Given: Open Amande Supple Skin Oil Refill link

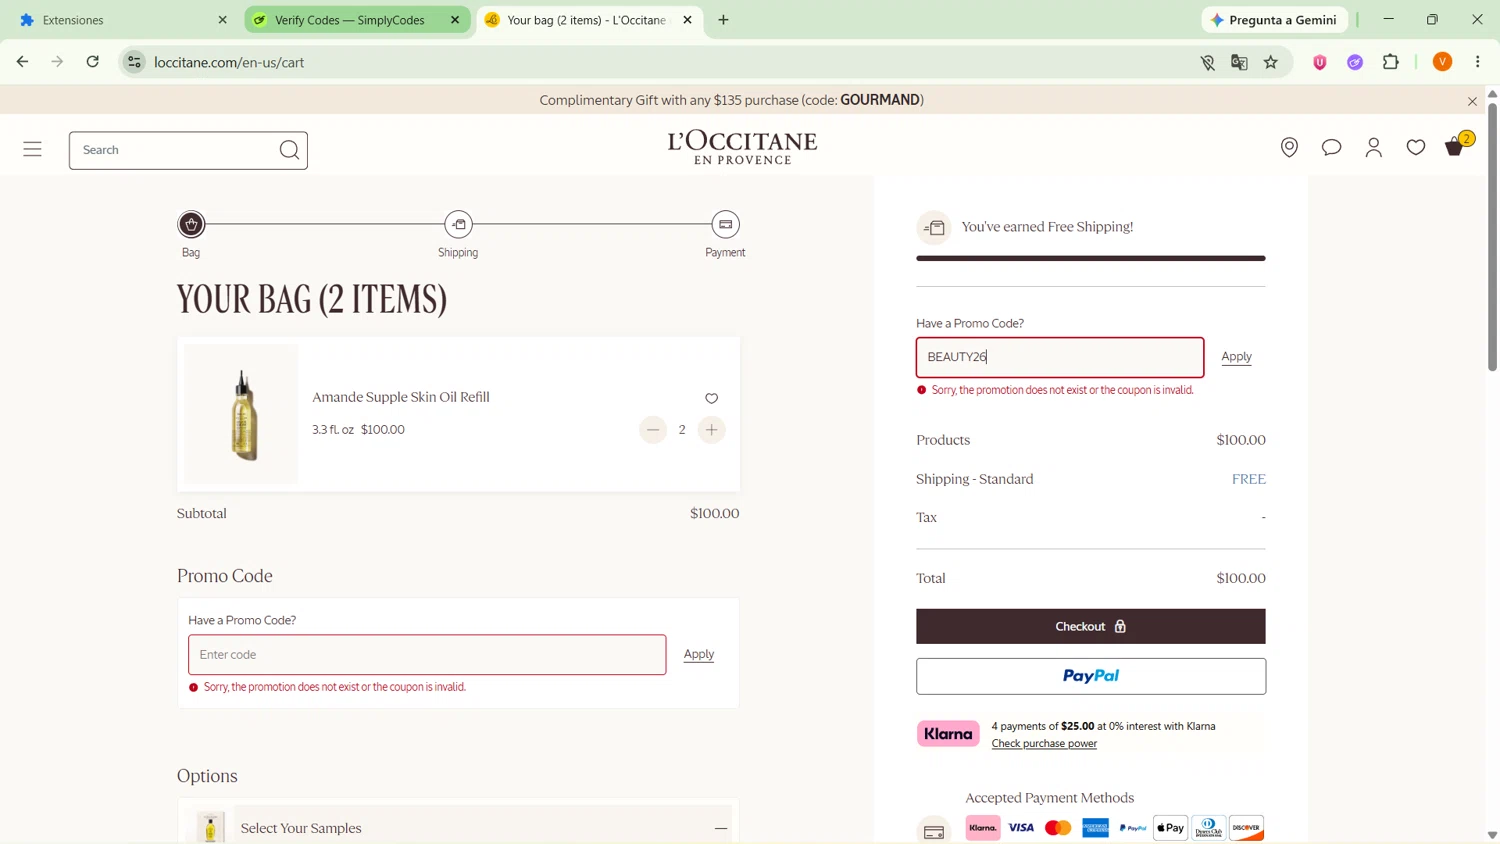Looking at the screenshot, I should point(401,397).
